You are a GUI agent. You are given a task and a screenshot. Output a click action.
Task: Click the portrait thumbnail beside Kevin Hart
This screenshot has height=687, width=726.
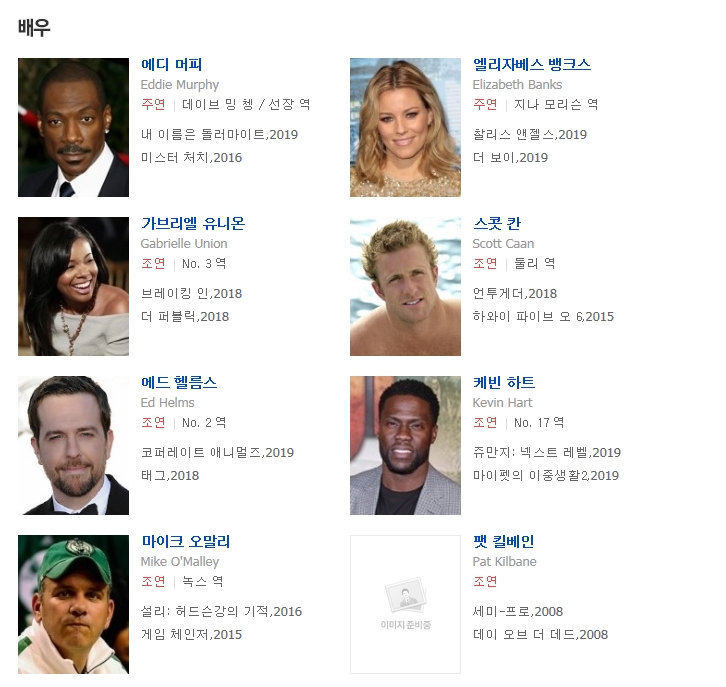(406, 445)
